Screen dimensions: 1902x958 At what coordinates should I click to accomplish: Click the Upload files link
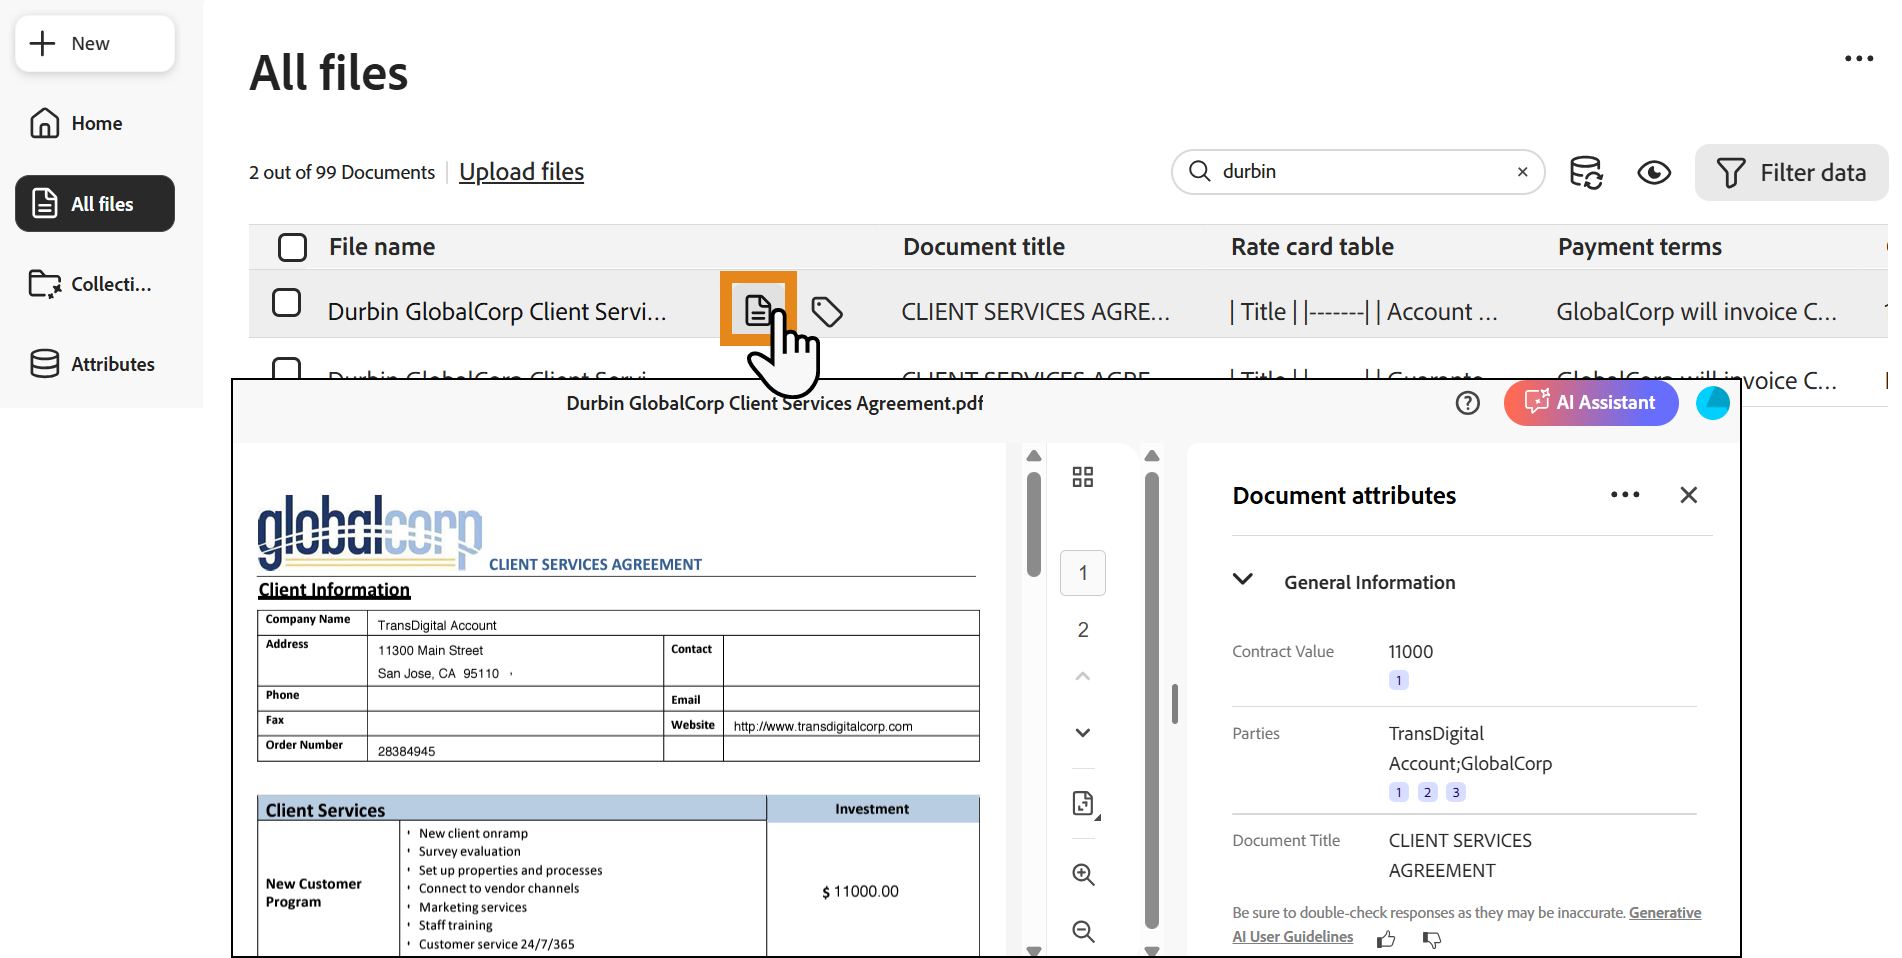pyautogui.click(x=521, y=172)
